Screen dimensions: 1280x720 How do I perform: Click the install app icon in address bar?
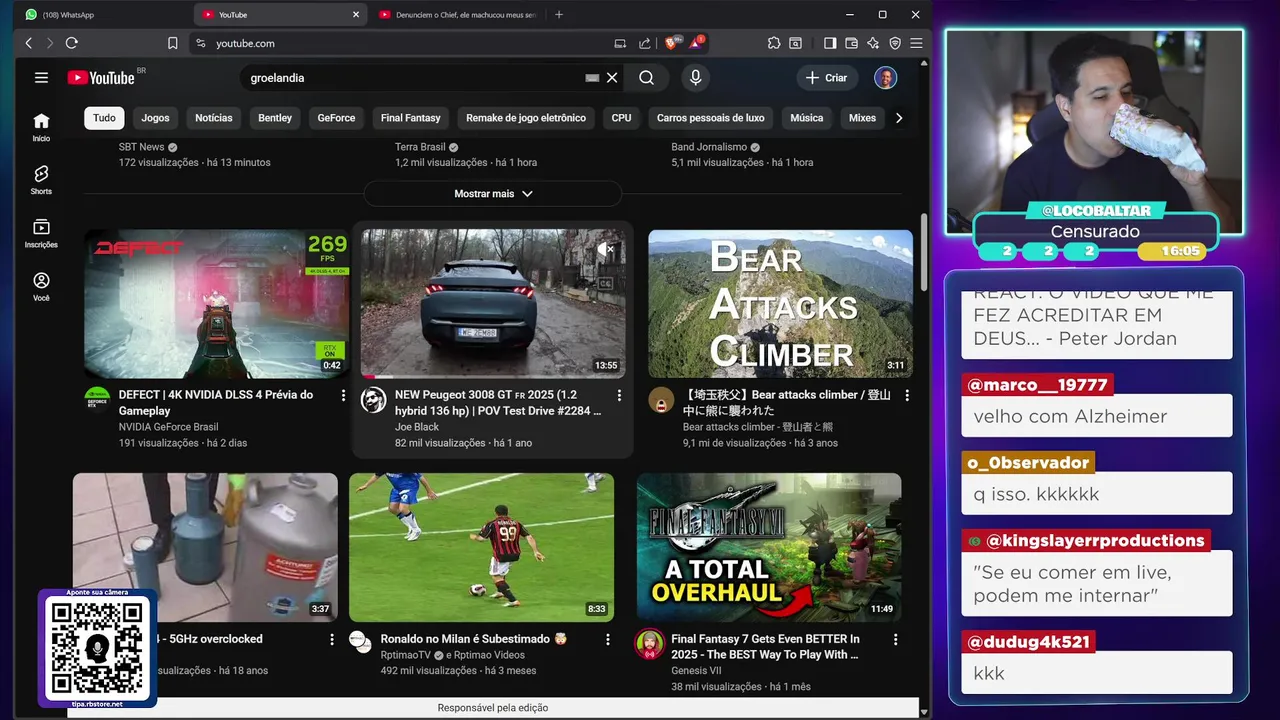pos(620,43)
